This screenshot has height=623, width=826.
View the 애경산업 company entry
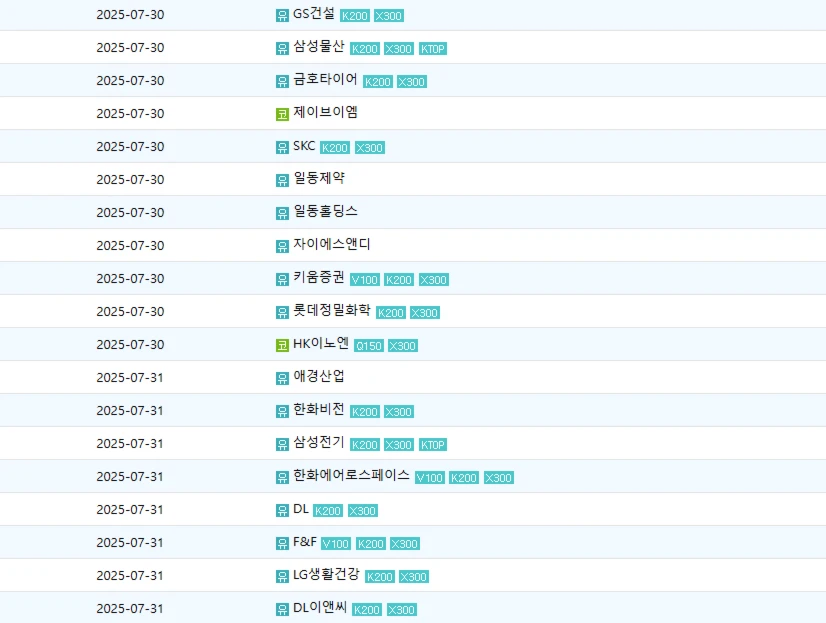click(x=320, y=377)
